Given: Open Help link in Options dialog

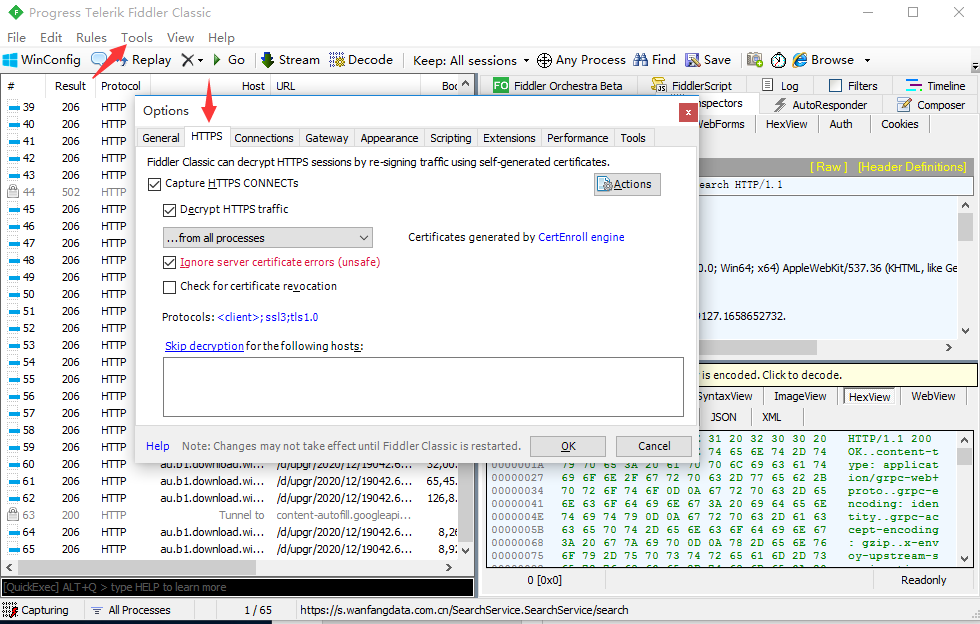Looking at the screenshot, I should click(x=158, y=446).
